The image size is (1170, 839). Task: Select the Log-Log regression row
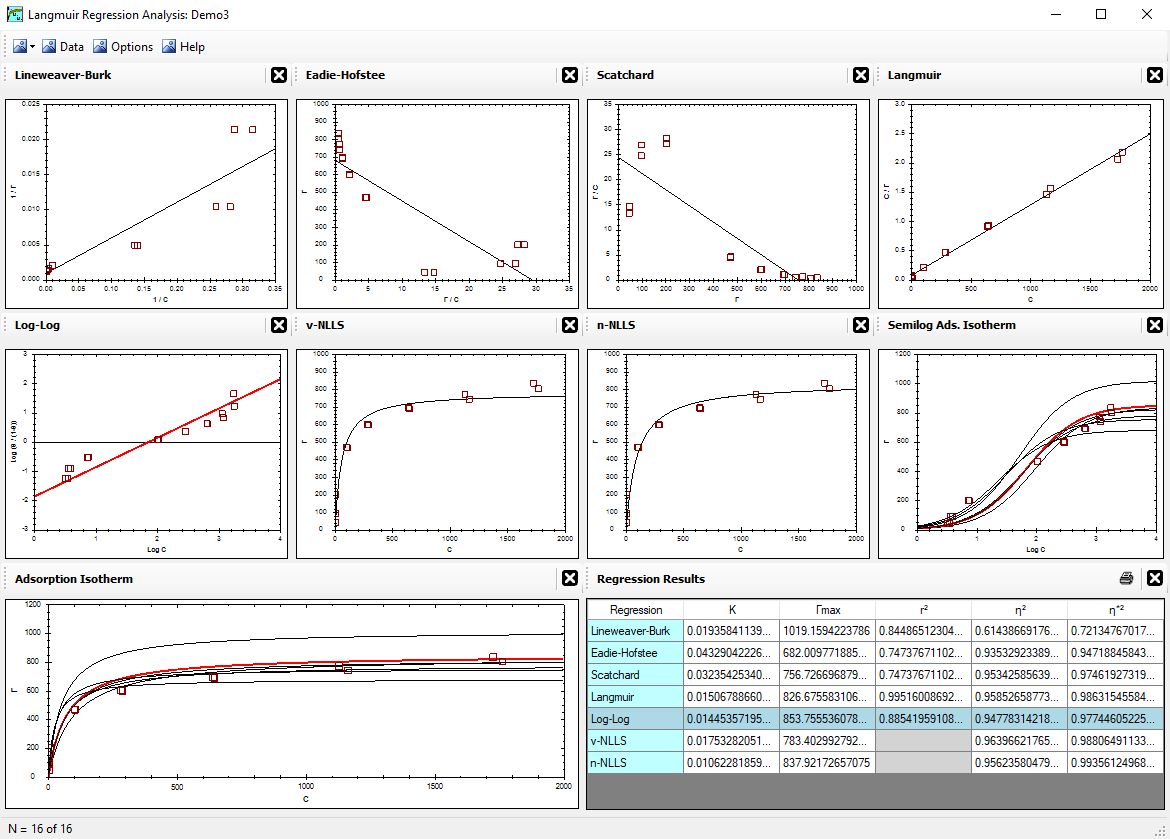pos(636,719)
